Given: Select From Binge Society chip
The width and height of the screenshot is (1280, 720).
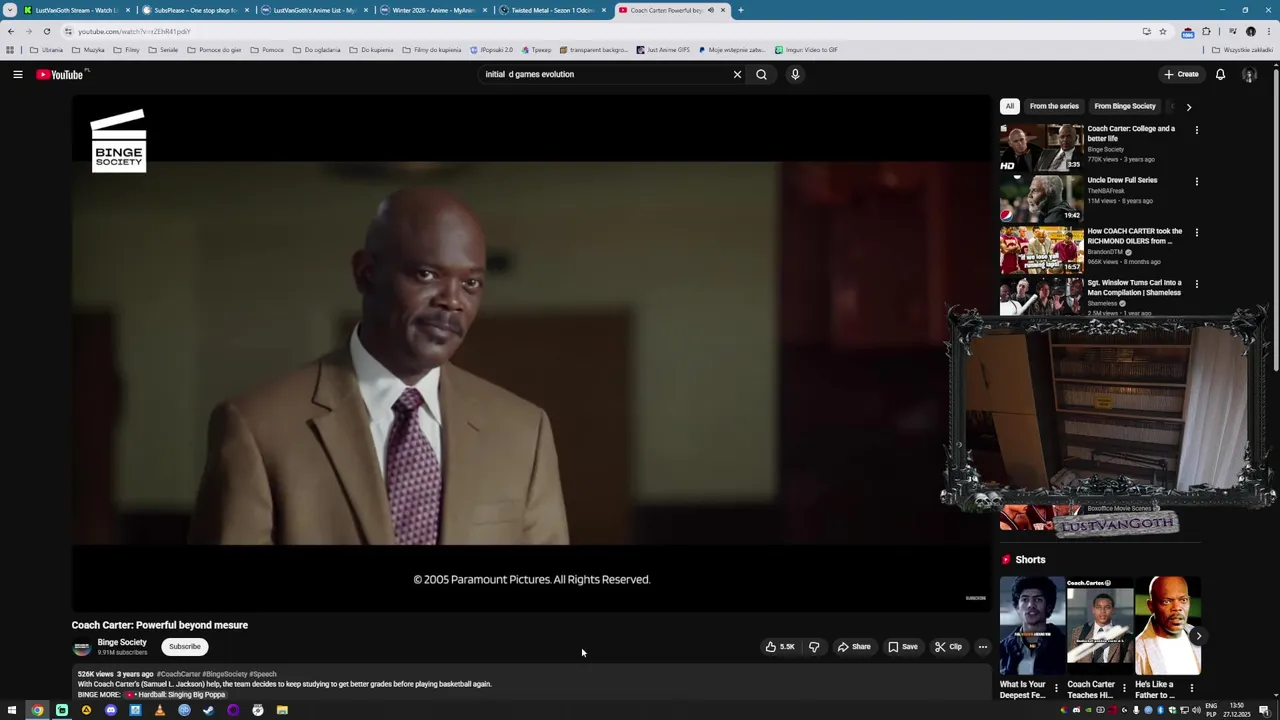Looking at the screenshot, I should coord(1125,106).
